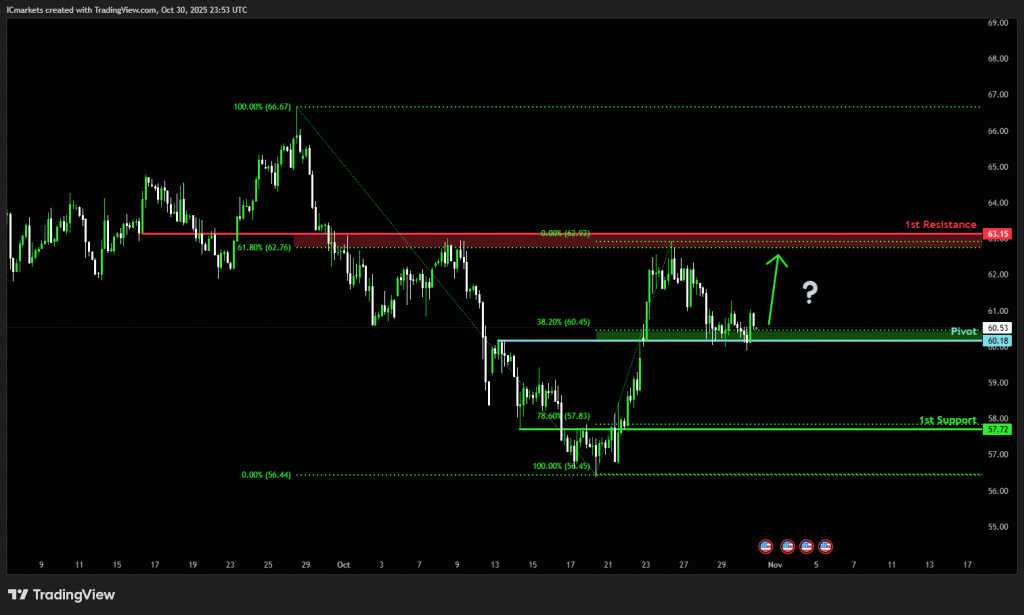Select the green upward arrow drawing
1024x615 pixels.
pos(773,289)
